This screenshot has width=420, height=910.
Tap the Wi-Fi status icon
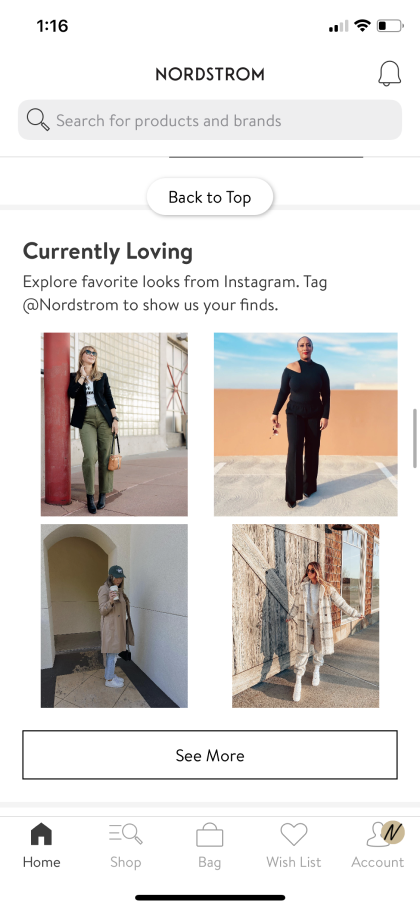[x=363, y=26]
